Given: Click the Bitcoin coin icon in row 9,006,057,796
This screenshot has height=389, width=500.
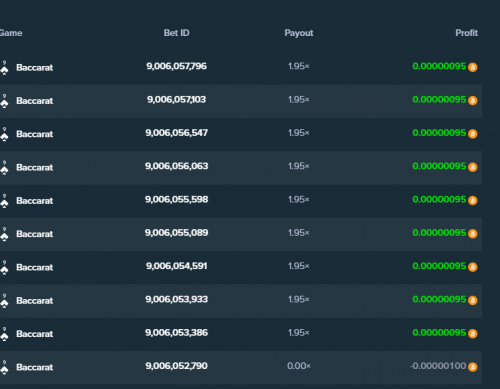Looking at the screenshot, I should [473, 67].
